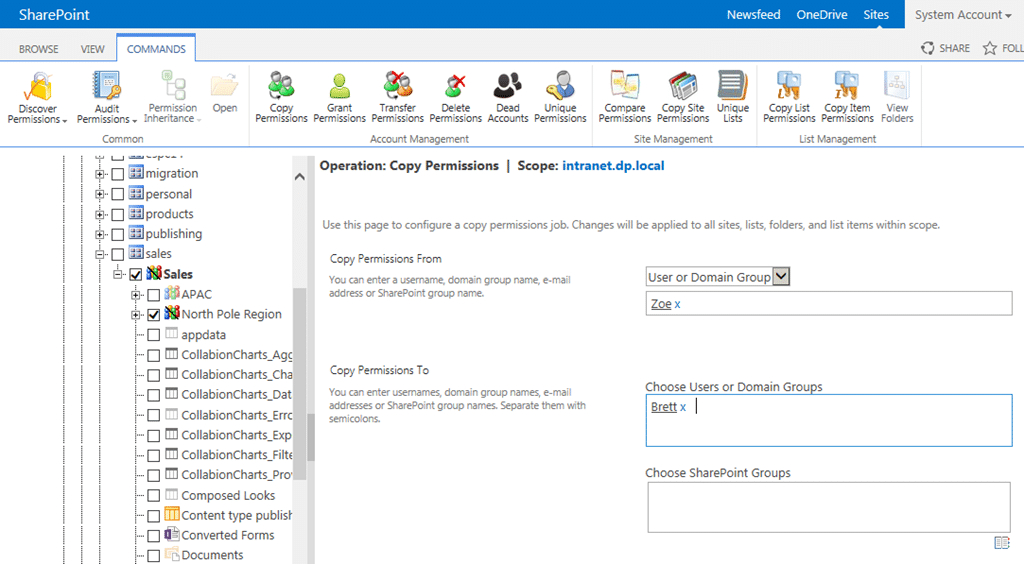Click the Grant Permissions icon
Image resolution: width=1024 pixels, height=564 pixels.
coord(339,86)
